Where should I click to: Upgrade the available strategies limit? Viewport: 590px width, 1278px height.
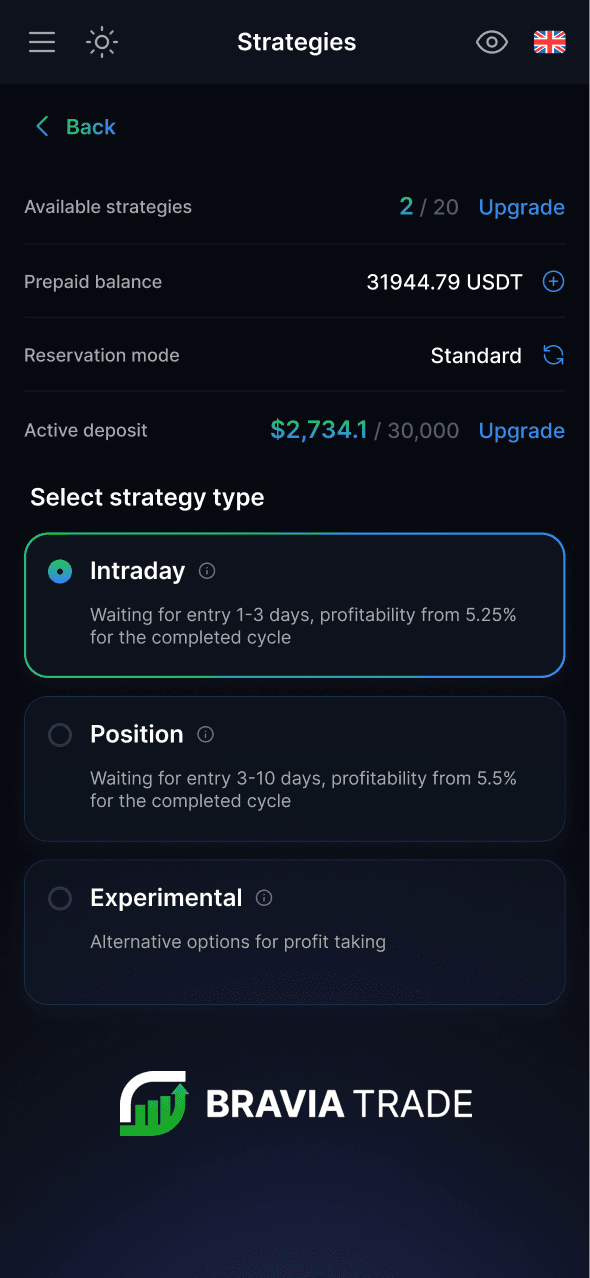point(521,207)
